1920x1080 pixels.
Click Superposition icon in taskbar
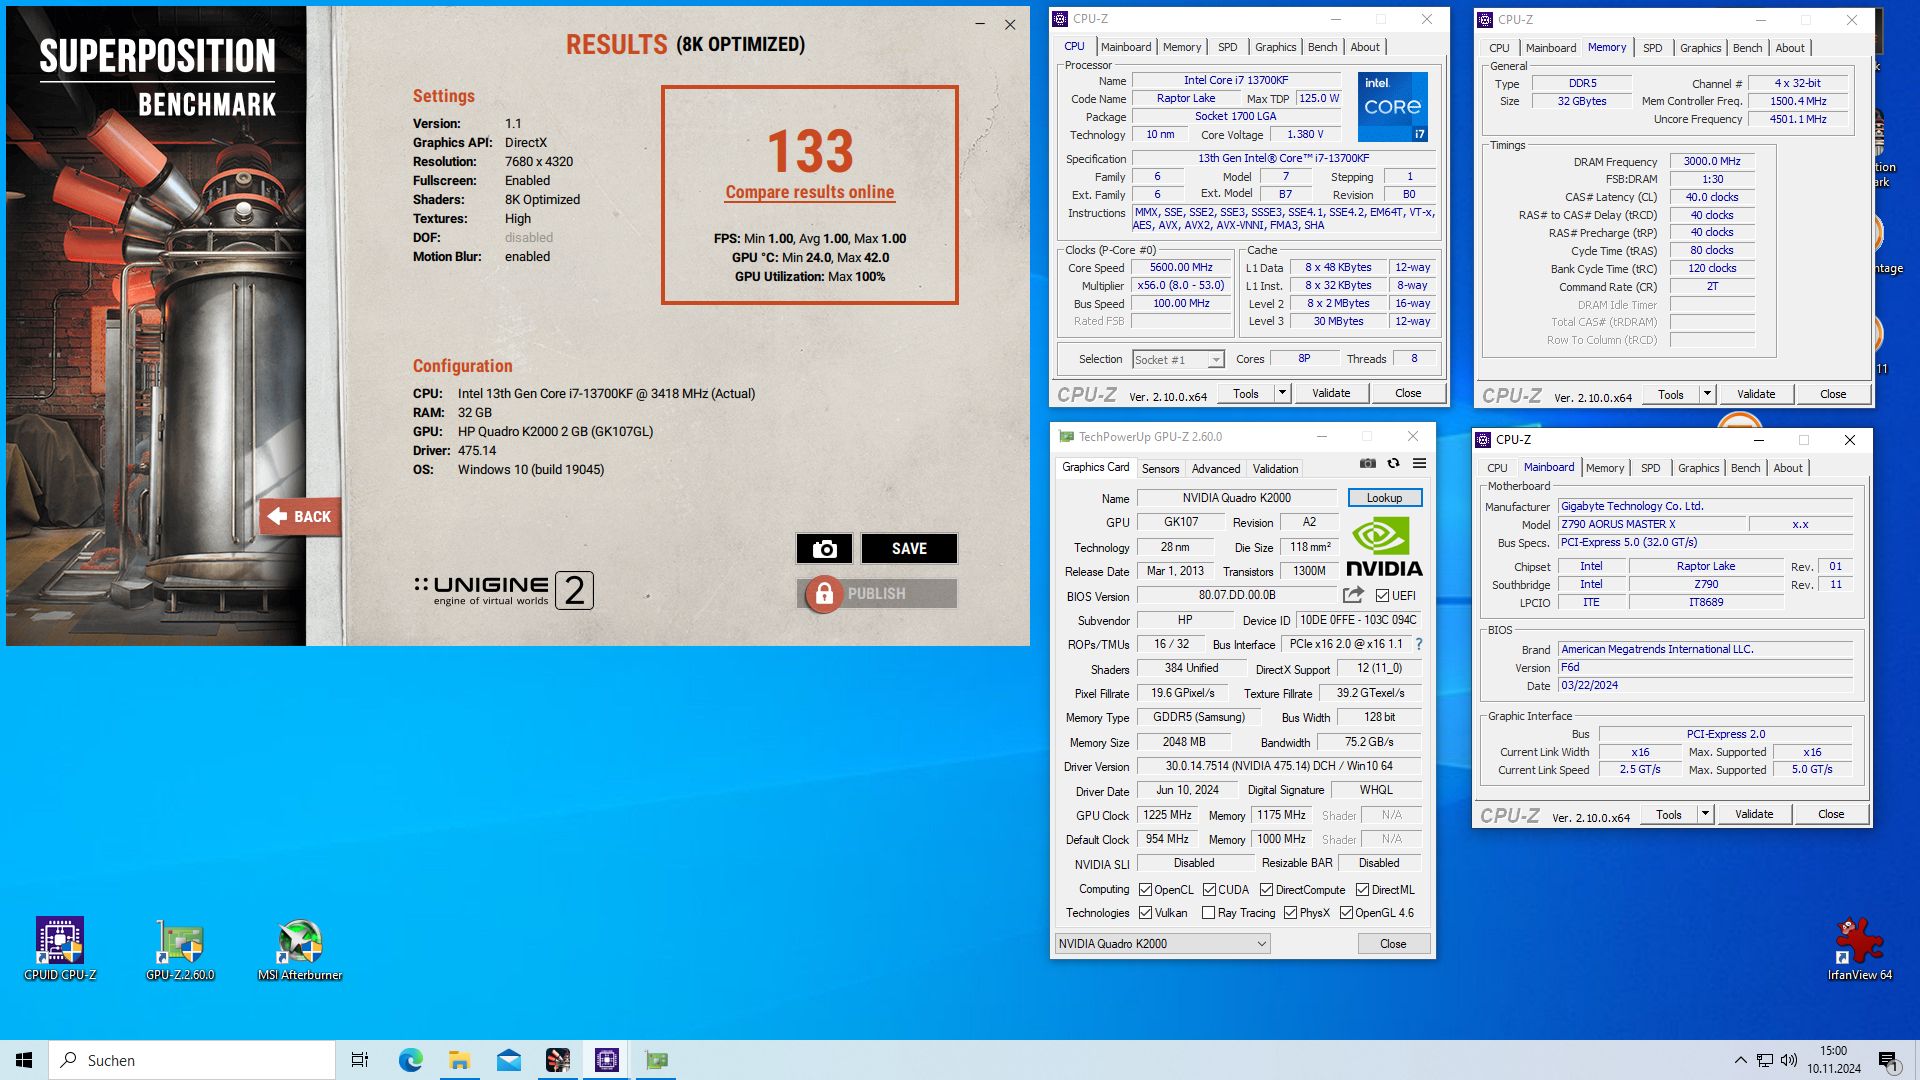pos(557,1060)
